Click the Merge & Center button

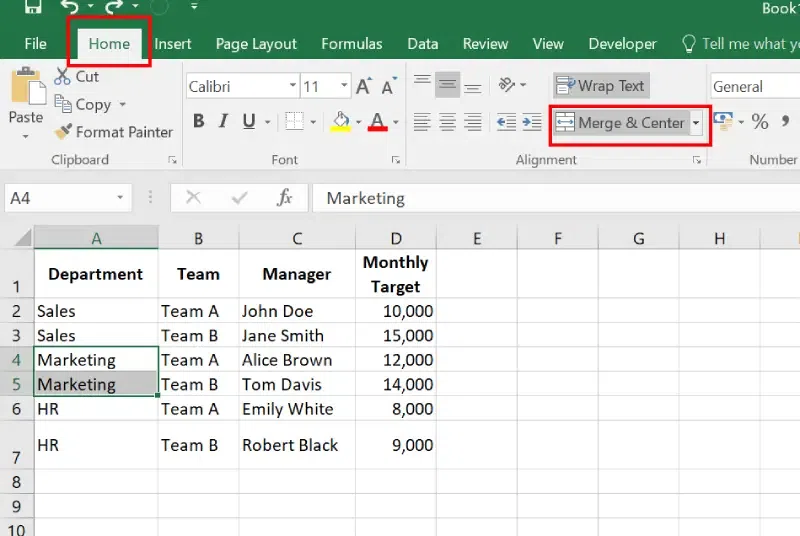[621, 123]
